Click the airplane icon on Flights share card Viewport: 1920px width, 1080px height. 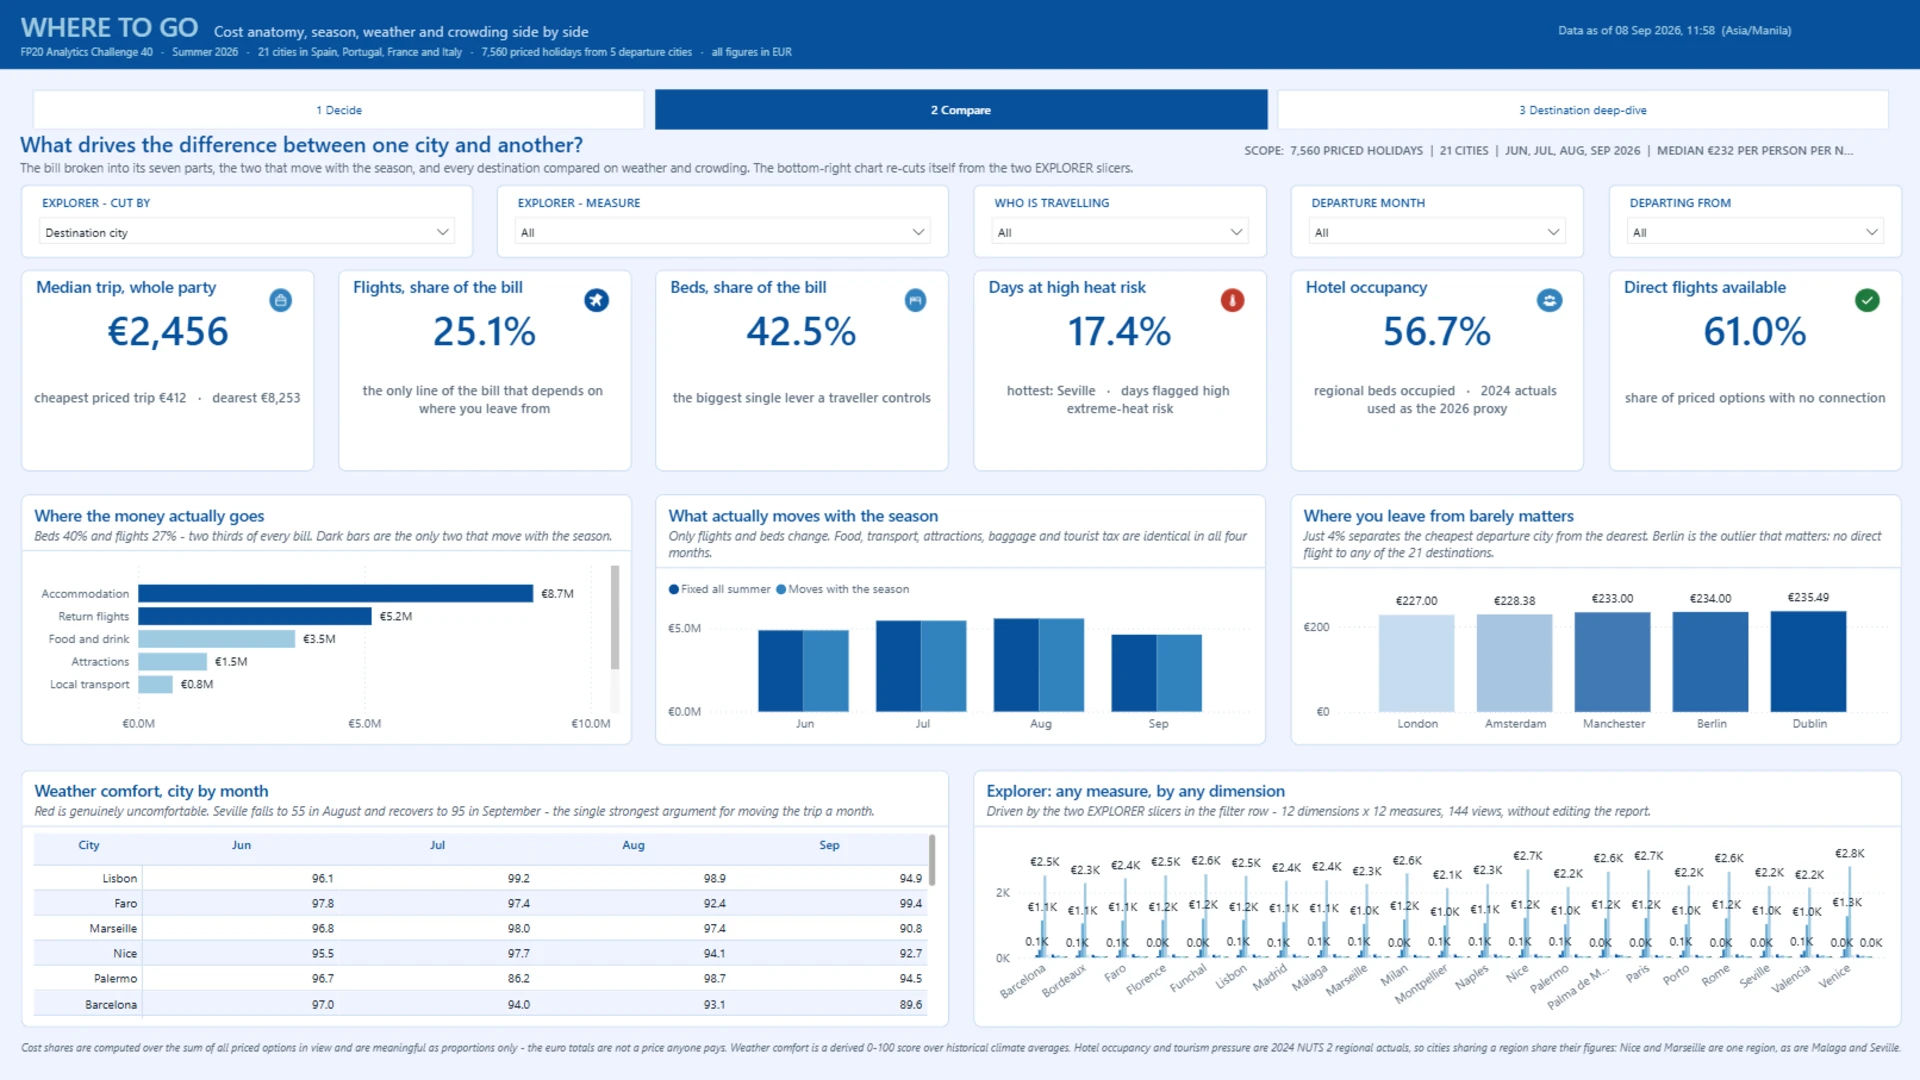[597, 300]
